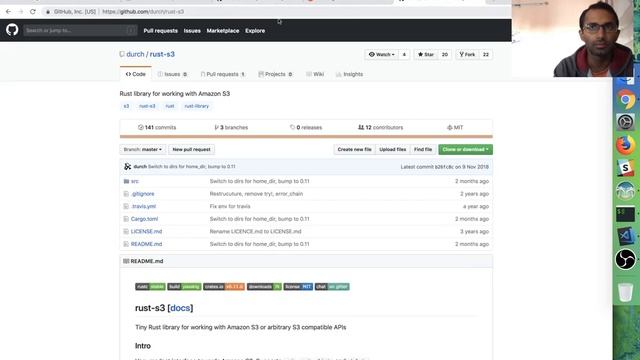Open the durch owner link

[x=135, y=54]
